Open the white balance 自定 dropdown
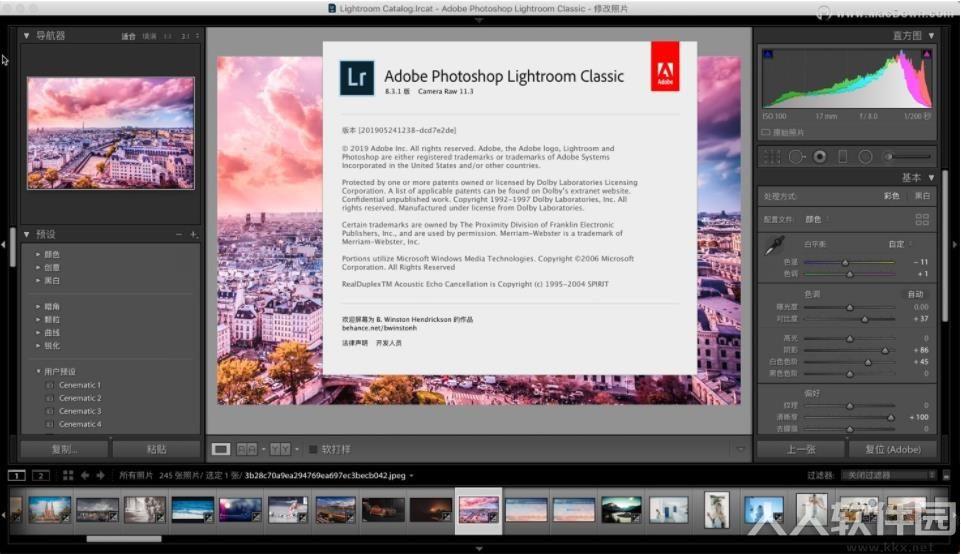This screenshot has width=961, height=554. coord(900,244)
